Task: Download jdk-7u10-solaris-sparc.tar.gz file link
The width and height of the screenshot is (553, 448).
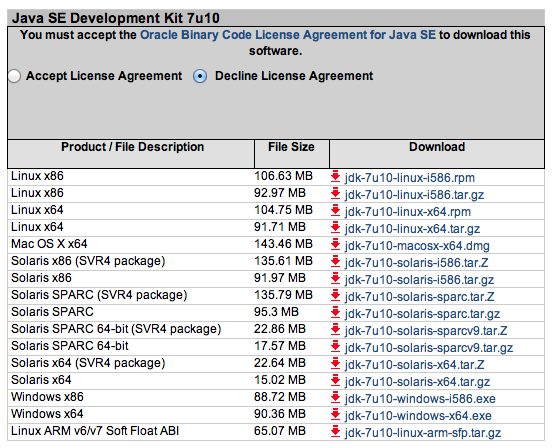Action: click(423, 314)
